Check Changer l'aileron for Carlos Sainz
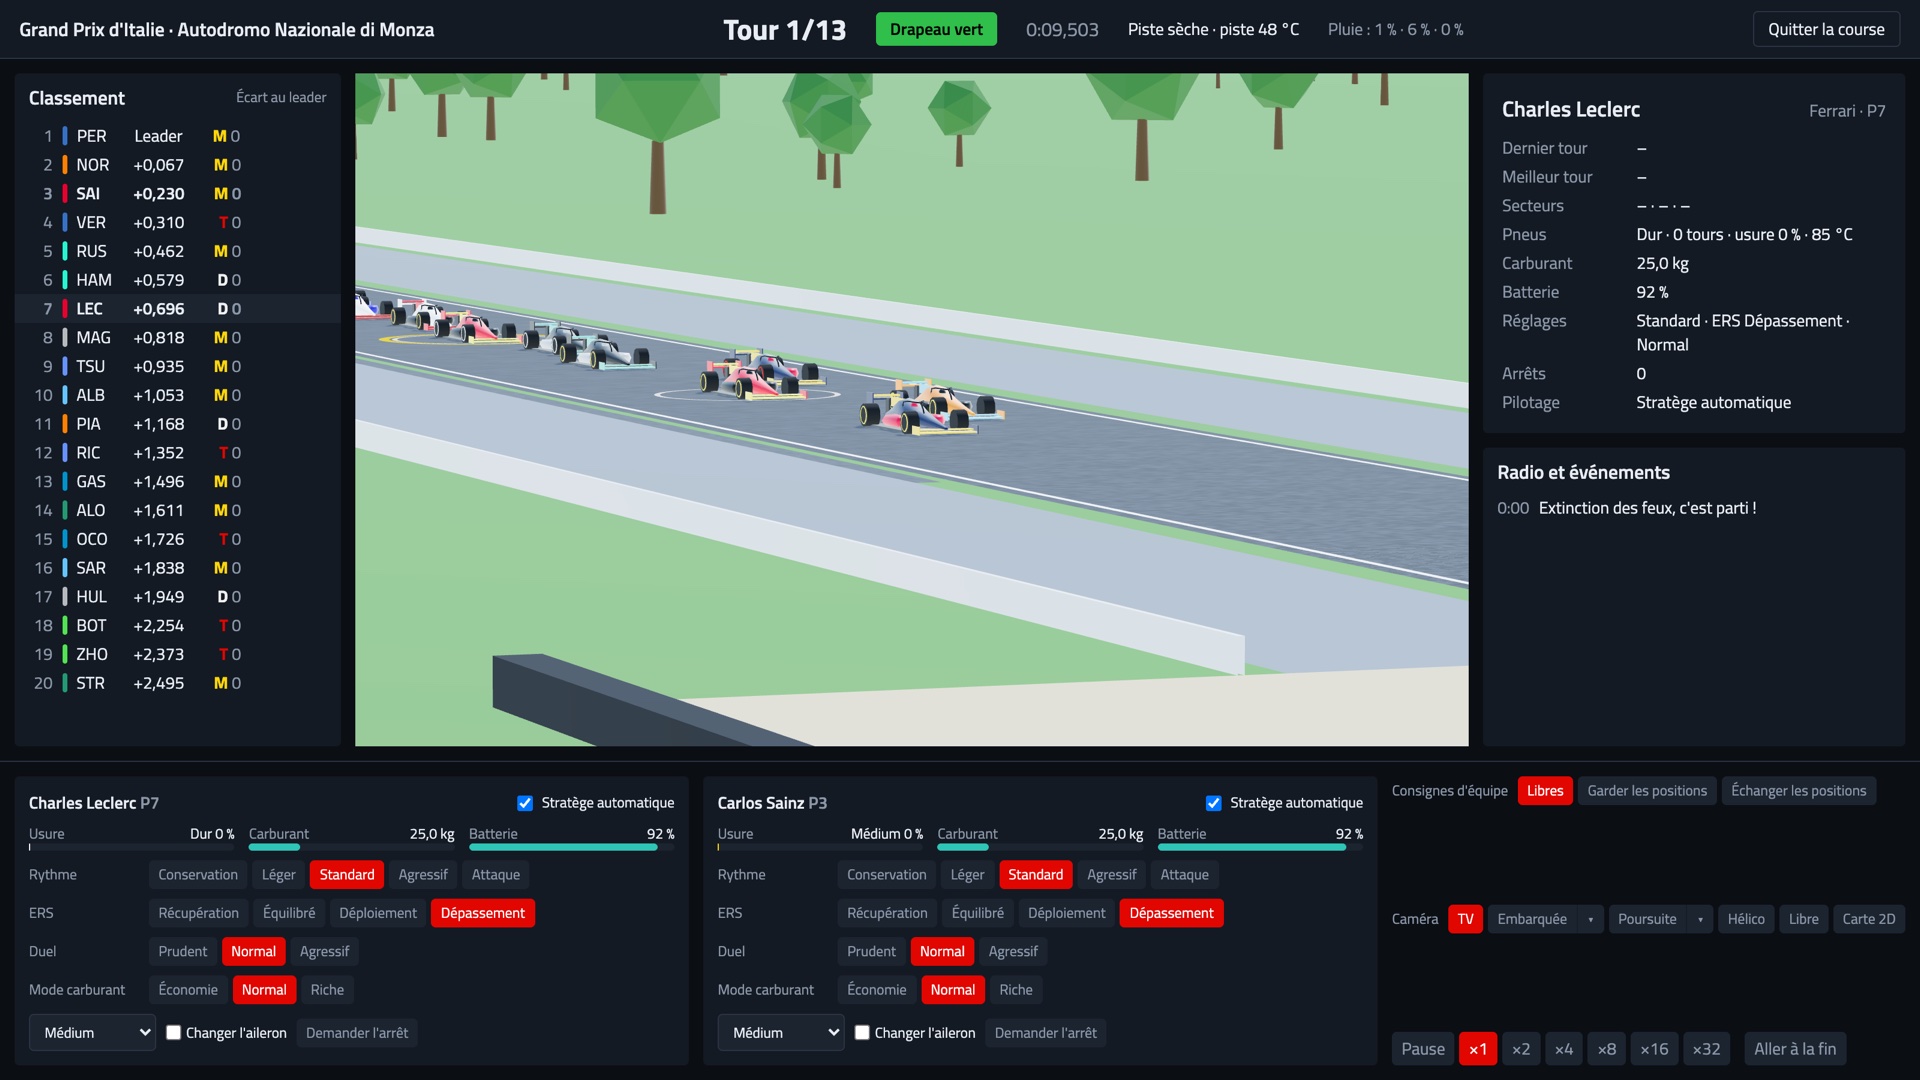The image size is (1920, 1080). click(x=862, y=1032)
